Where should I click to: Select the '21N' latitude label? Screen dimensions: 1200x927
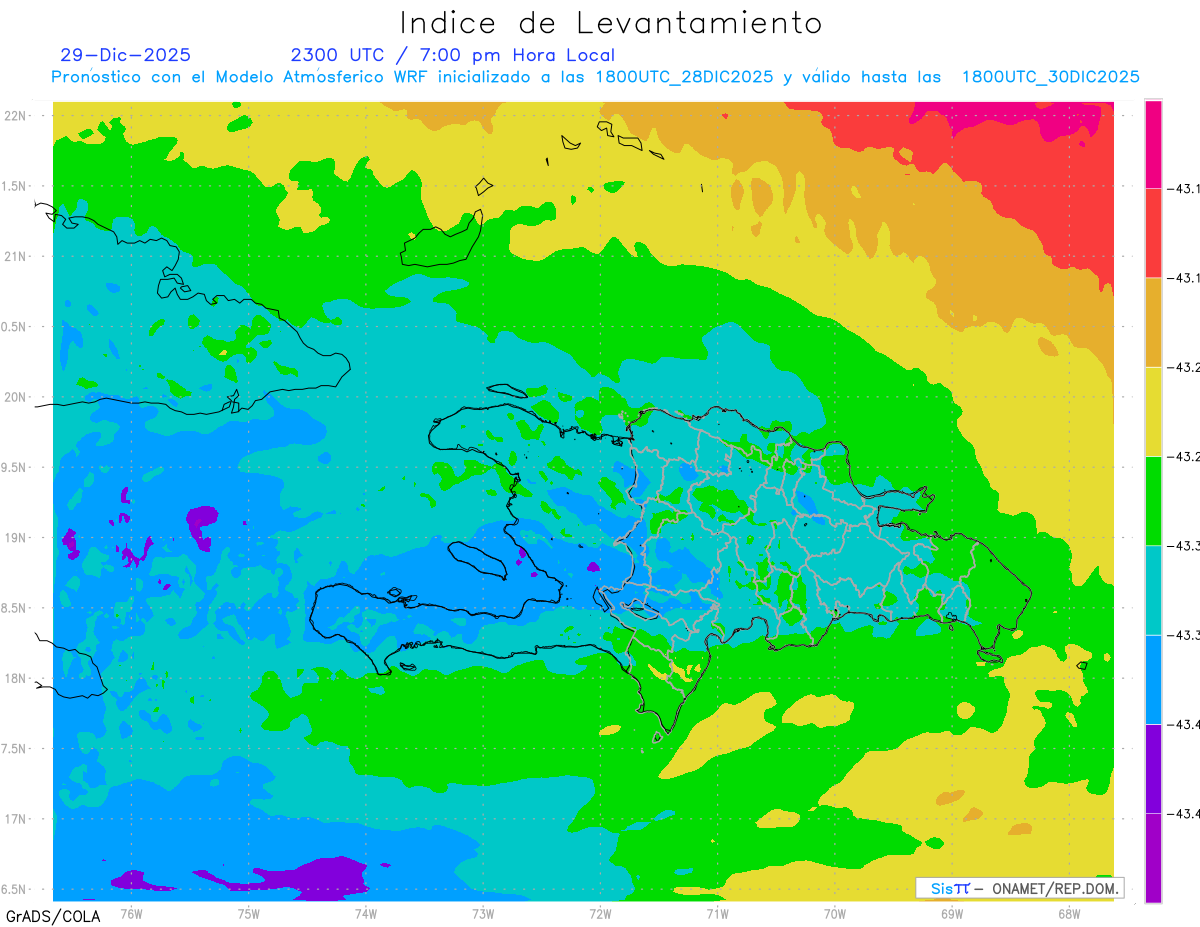coord(17,256)
